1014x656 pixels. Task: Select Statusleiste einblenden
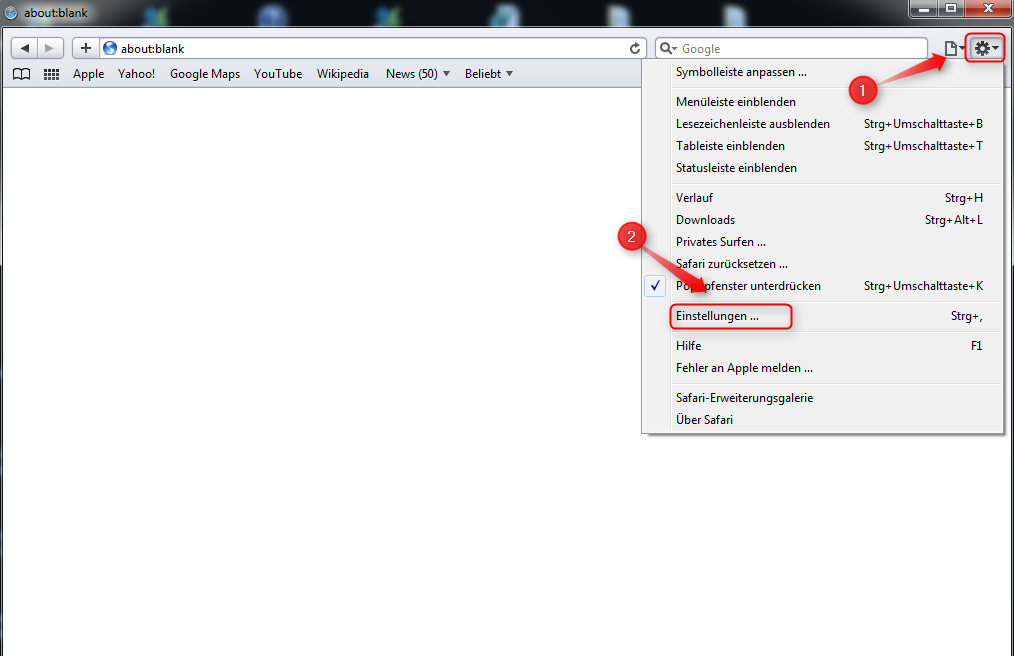(x=823, y=168)
